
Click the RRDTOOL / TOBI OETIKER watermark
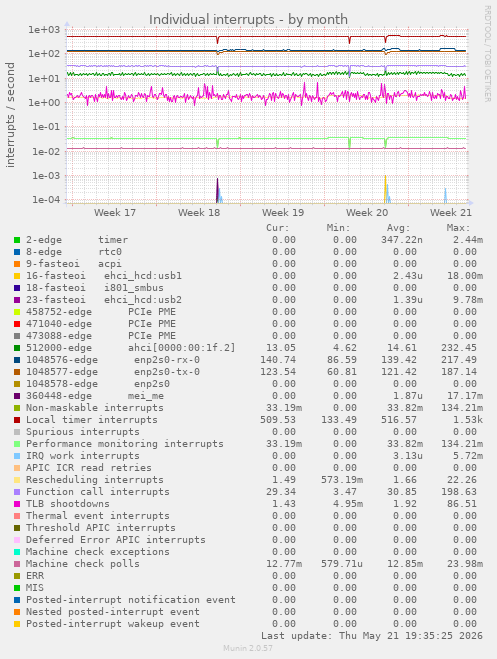(x=487, y=53)
